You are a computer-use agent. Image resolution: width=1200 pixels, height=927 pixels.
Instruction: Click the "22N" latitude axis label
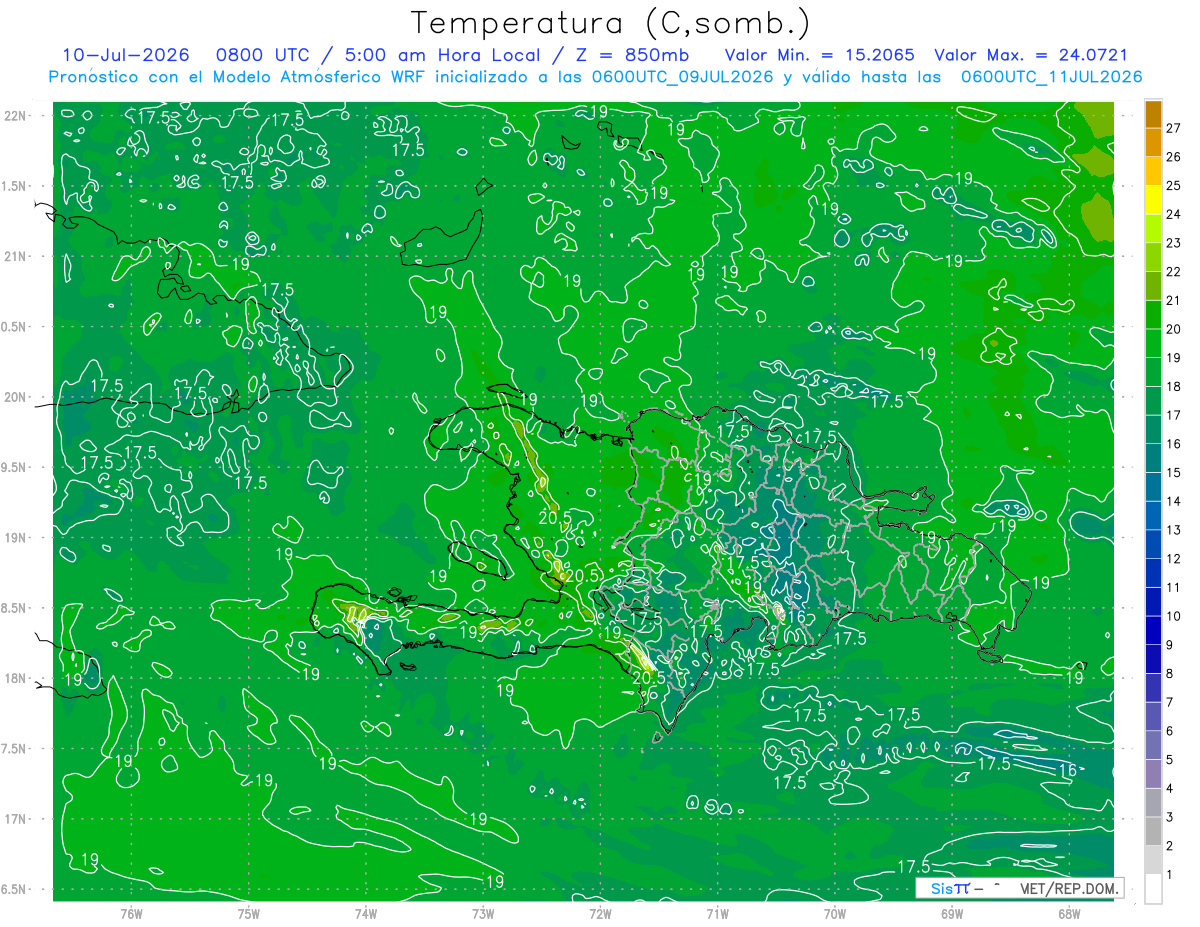pos(17,116)
